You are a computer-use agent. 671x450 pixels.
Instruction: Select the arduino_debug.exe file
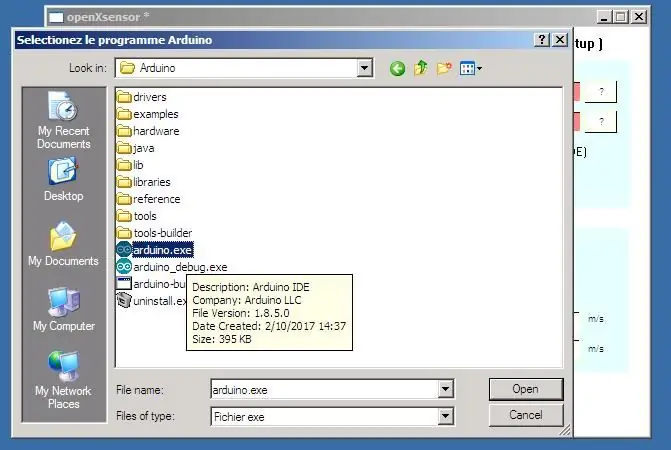(172, 267)
